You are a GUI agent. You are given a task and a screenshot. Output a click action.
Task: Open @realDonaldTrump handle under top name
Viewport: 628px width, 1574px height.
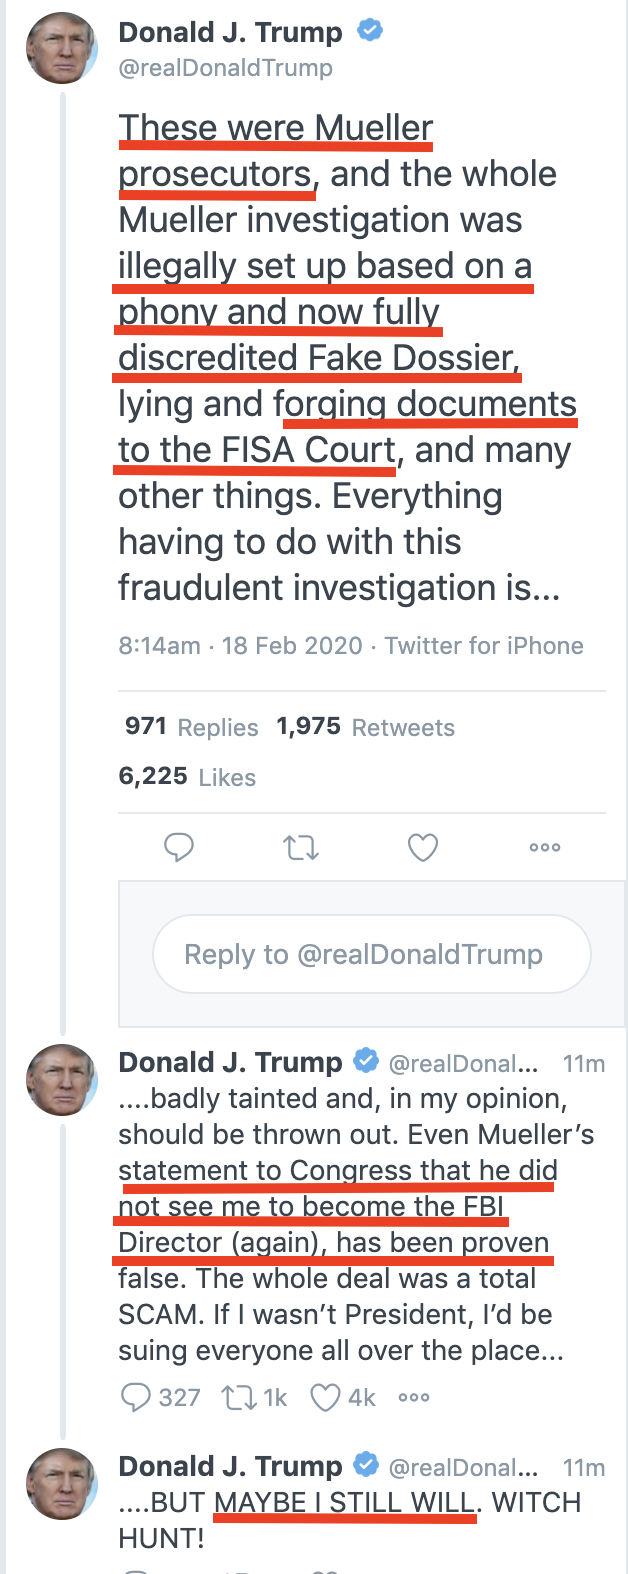pos(226,68)
